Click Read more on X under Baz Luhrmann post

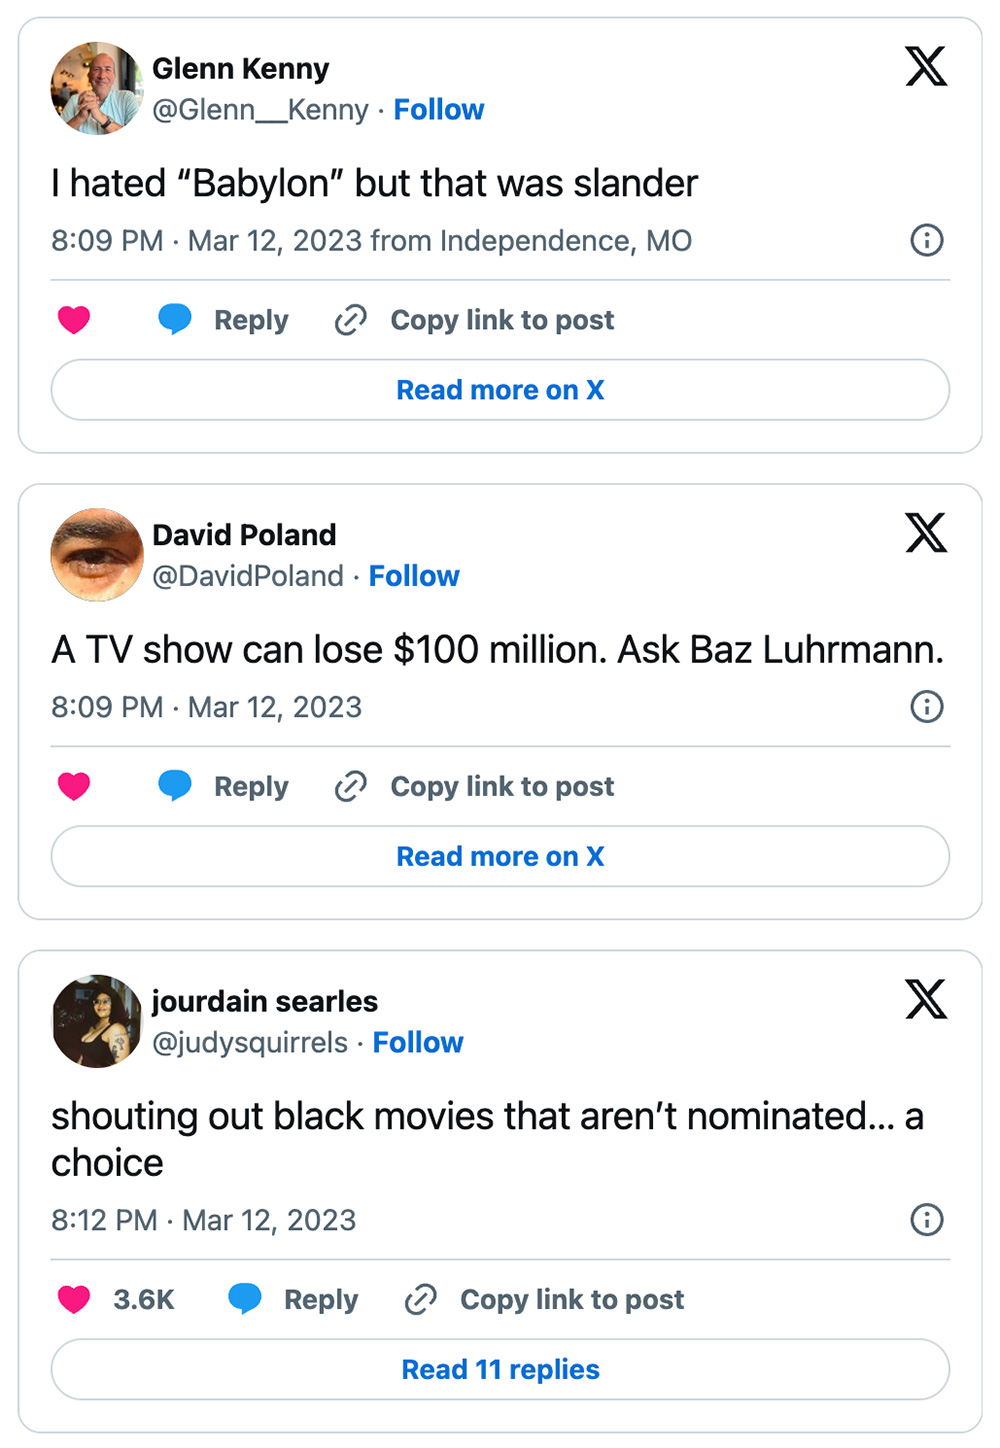pos(500,856)
